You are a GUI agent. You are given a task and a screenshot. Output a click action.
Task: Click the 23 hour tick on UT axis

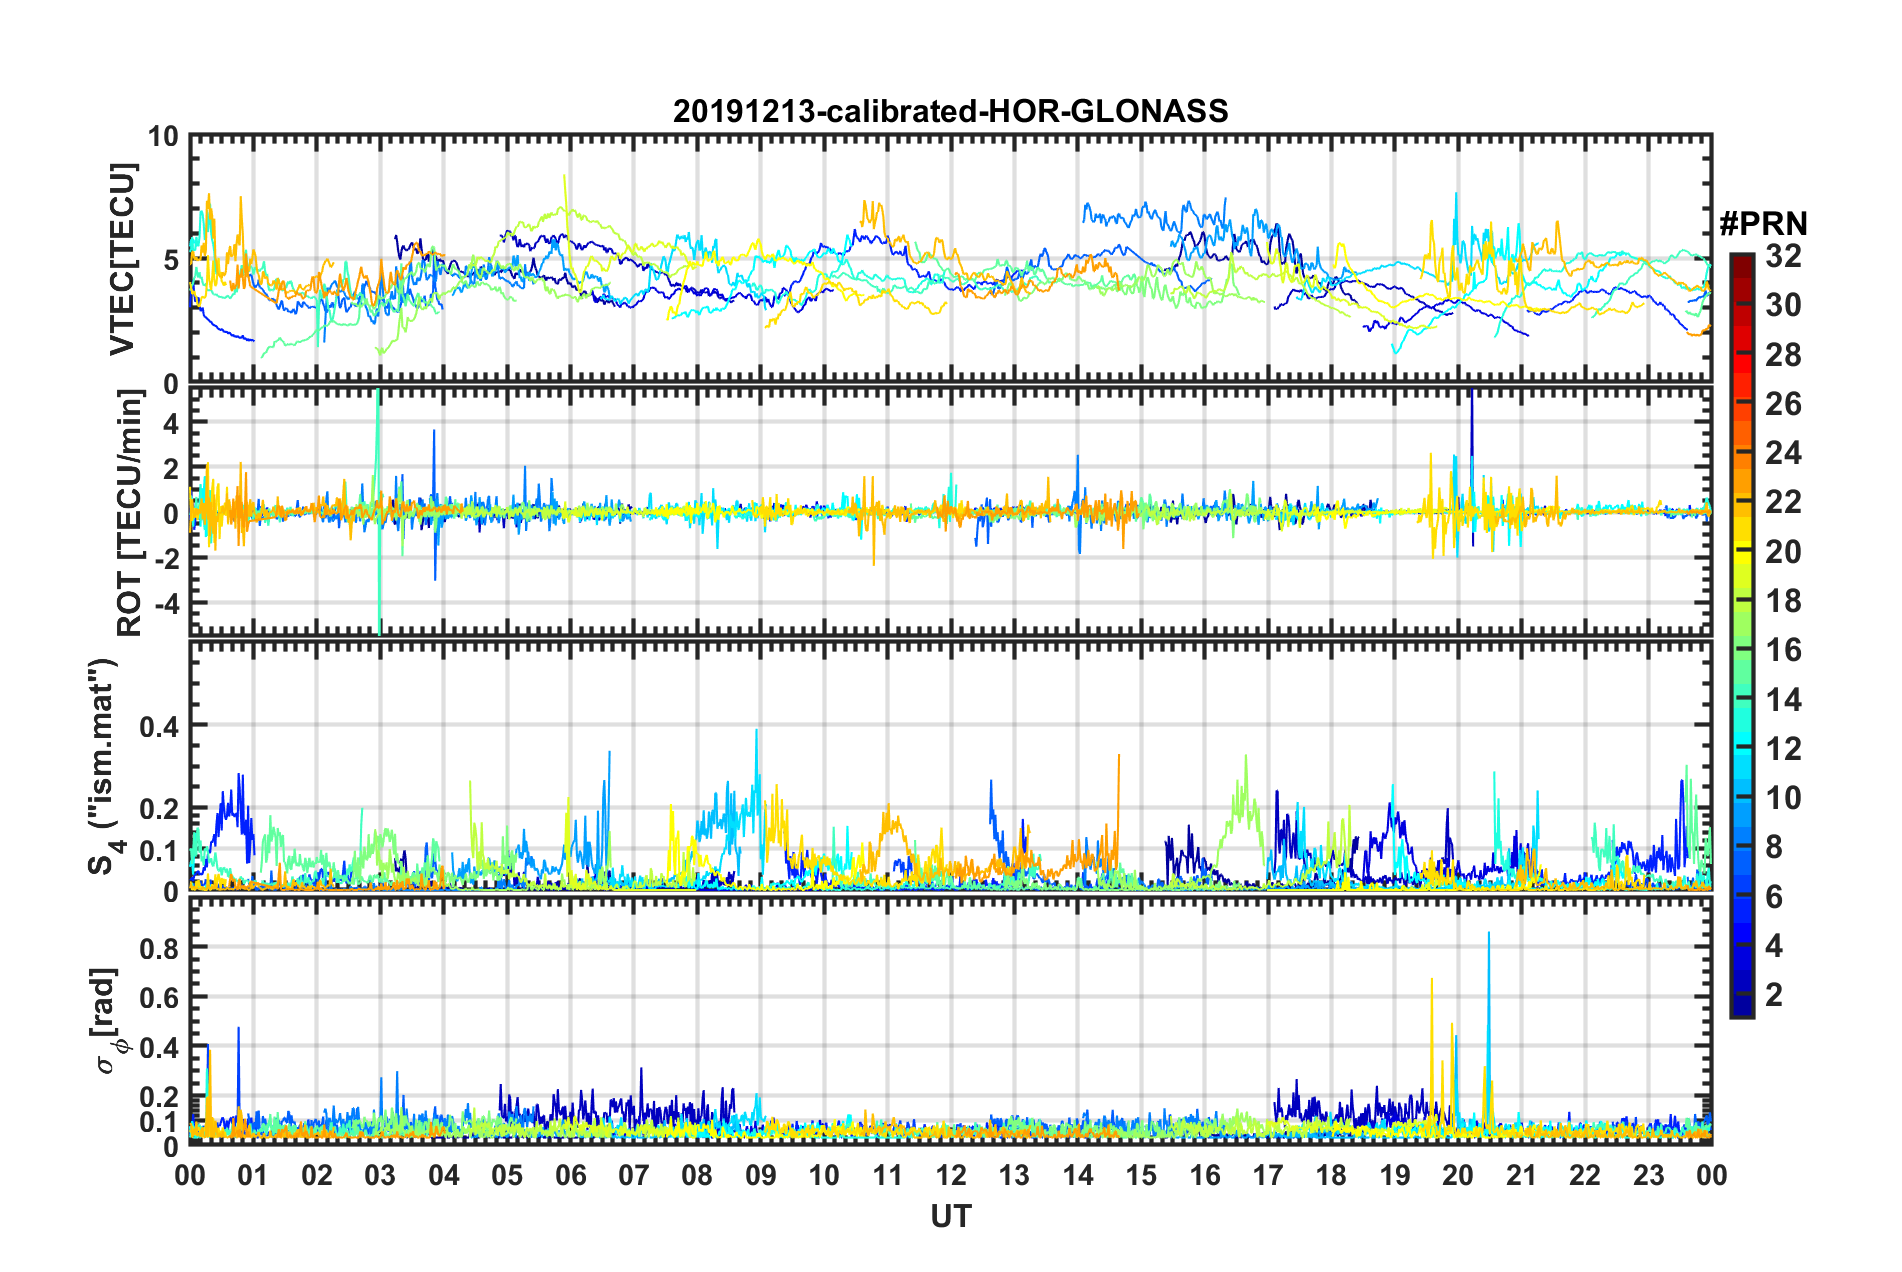tap(1649, 1175)
